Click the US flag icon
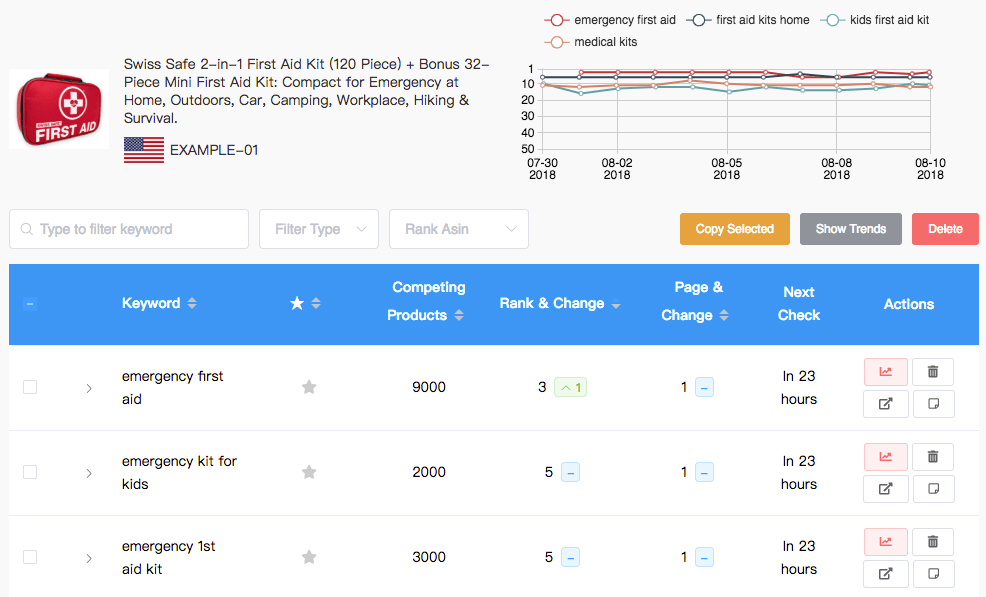Screen dimensions: 986x597 (144, 150)
